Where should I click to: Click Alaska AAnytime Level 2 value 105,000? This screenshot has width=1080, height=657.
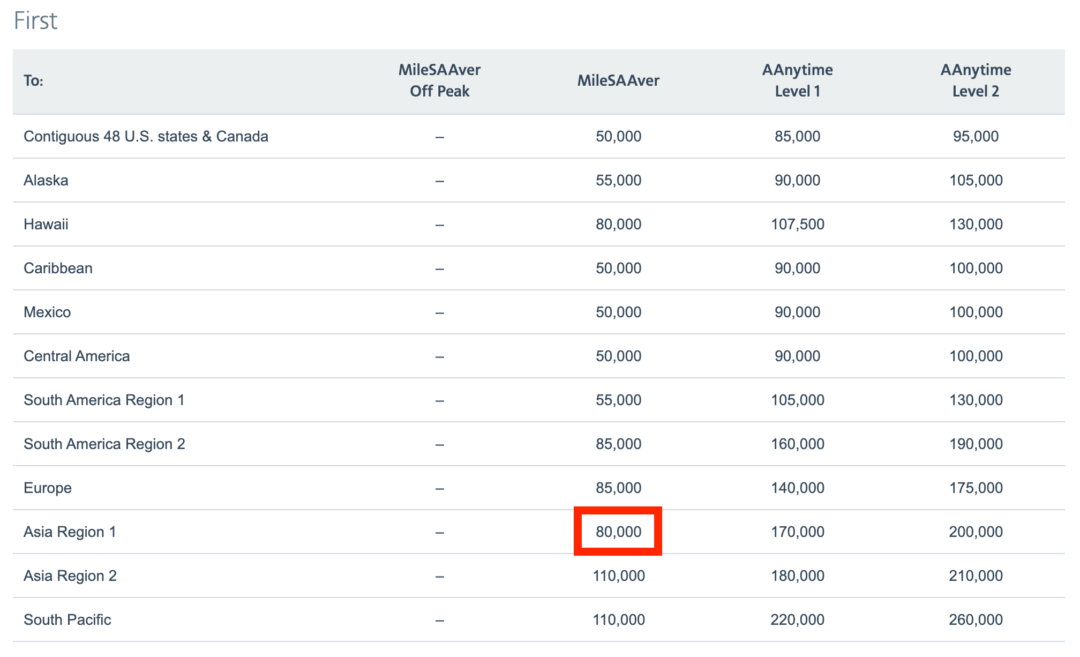coord(975,180)
